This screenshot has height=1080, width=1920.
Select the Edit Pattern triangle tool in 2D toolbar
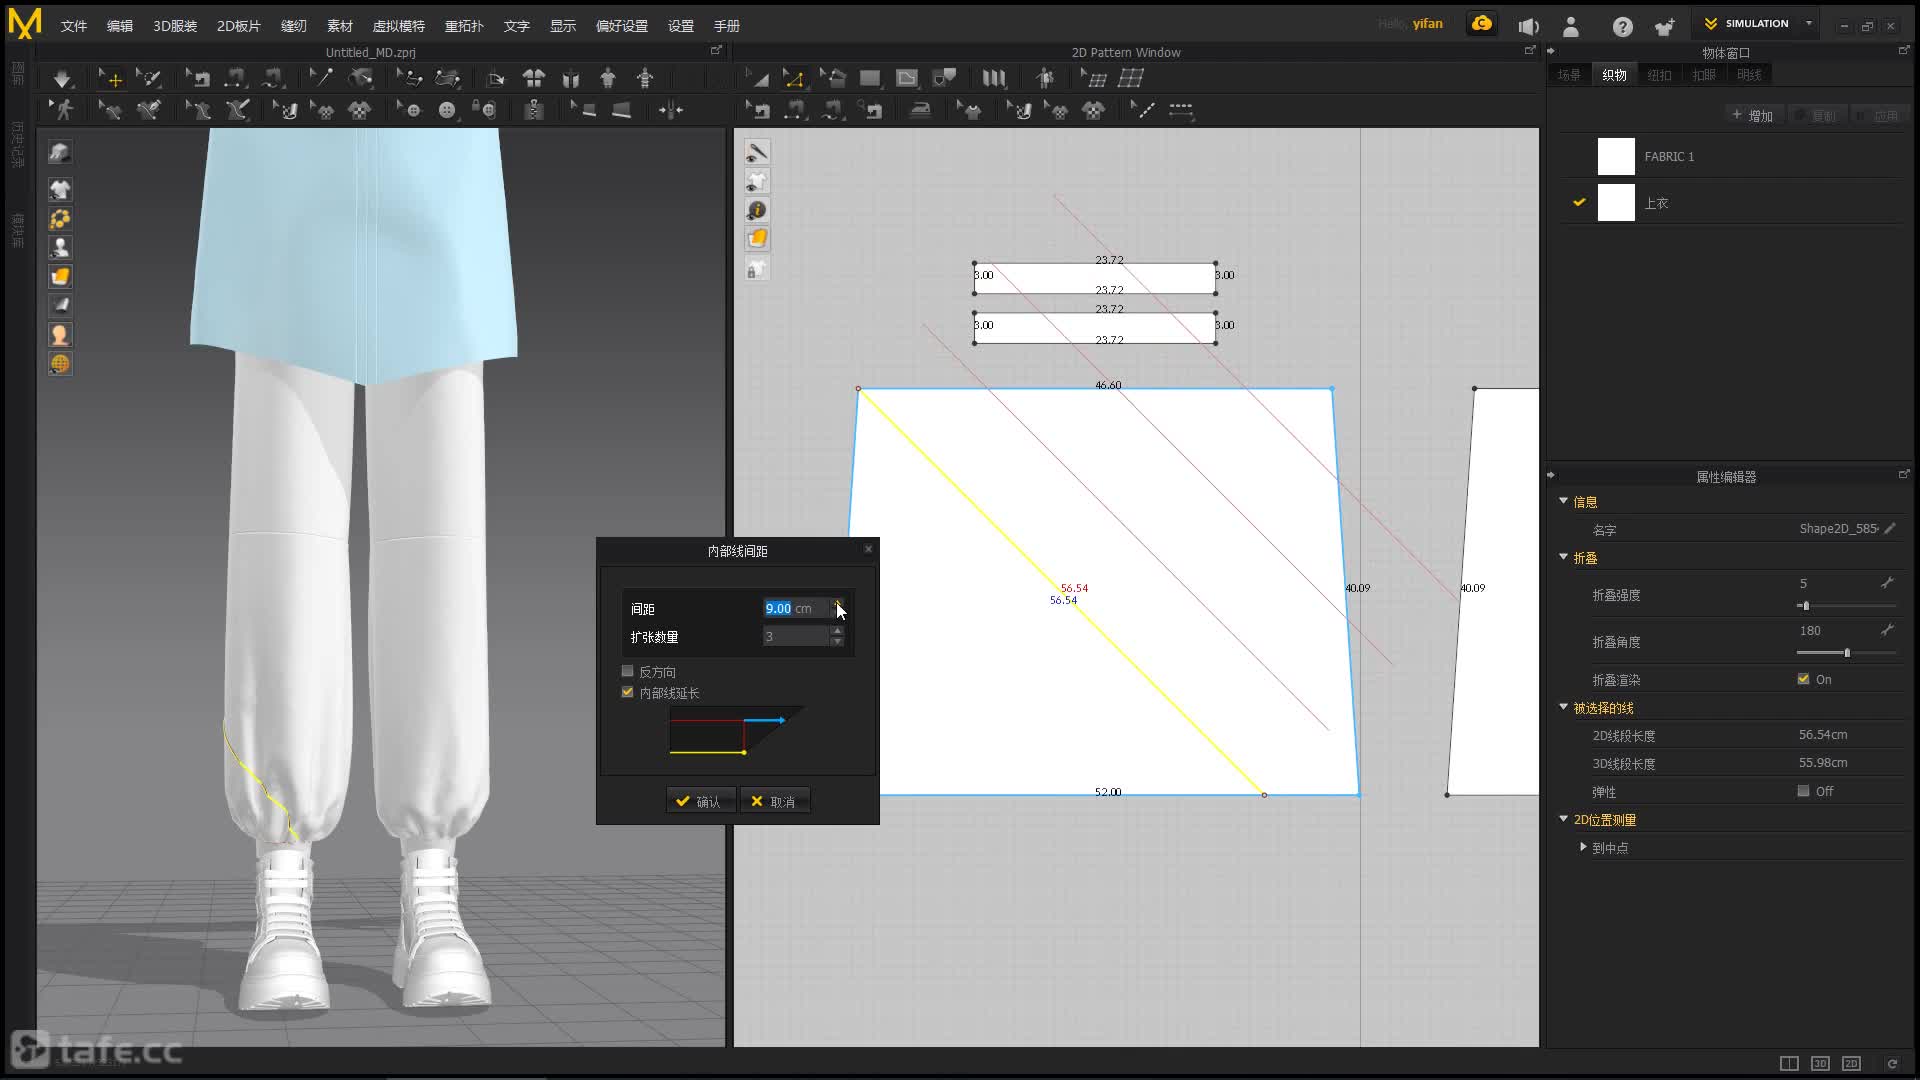coord(757,78)
